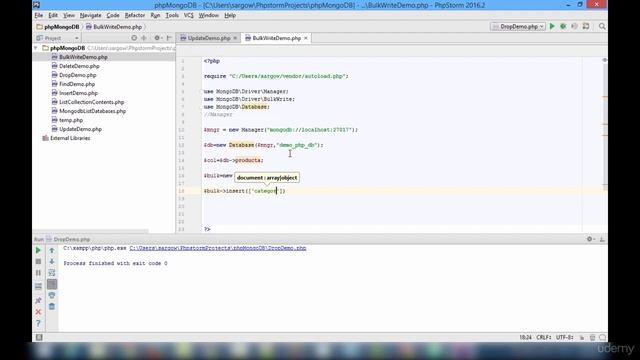Screen dimensions: 640x360
Task: Open the DropDemo.php file path link in console
Action: 218,248
